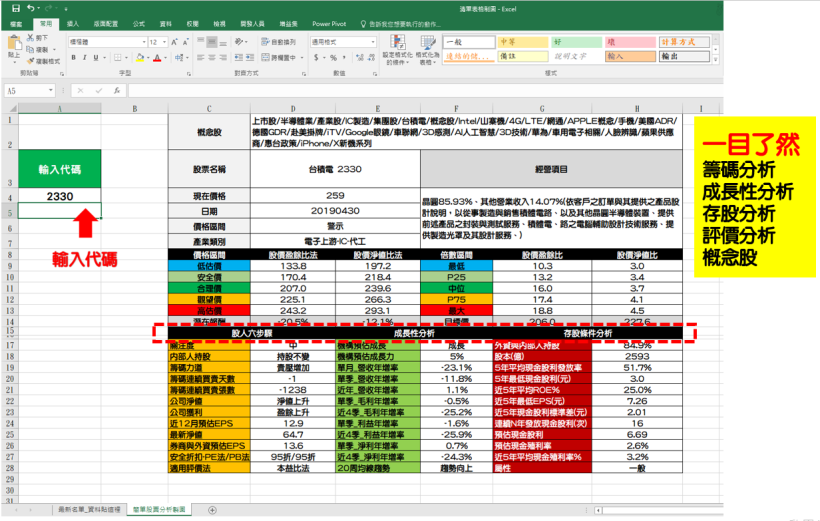
Task: Click the Tell Me search box
Action: 401,24
